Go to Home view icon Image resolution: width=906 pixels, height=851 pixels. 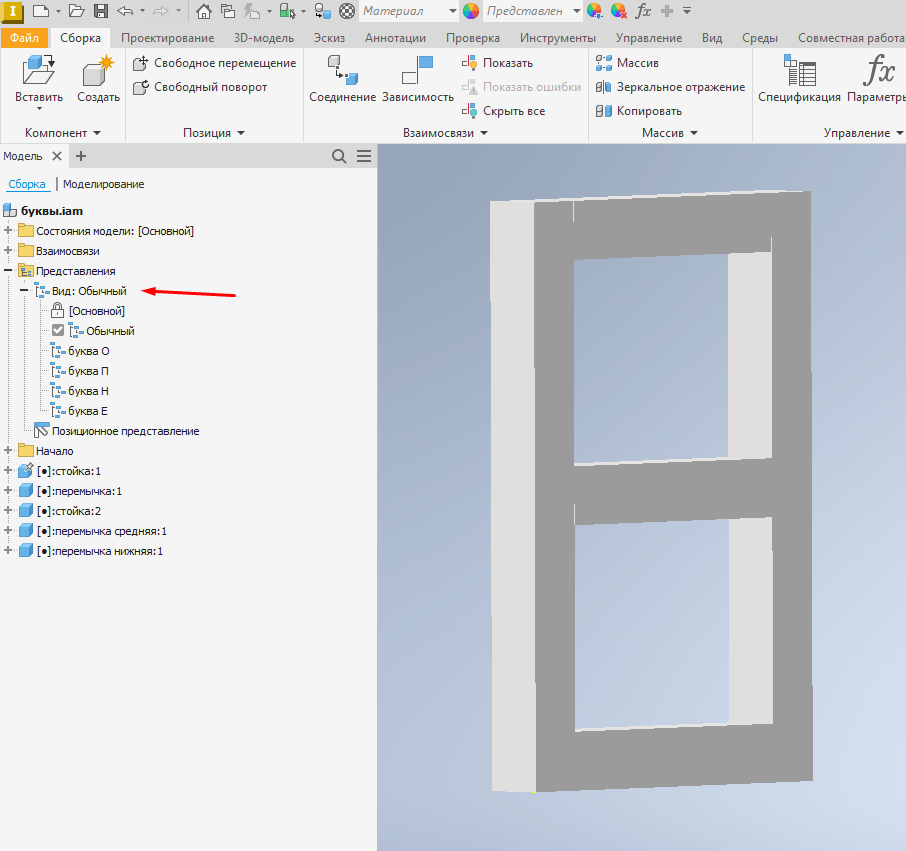203,10
